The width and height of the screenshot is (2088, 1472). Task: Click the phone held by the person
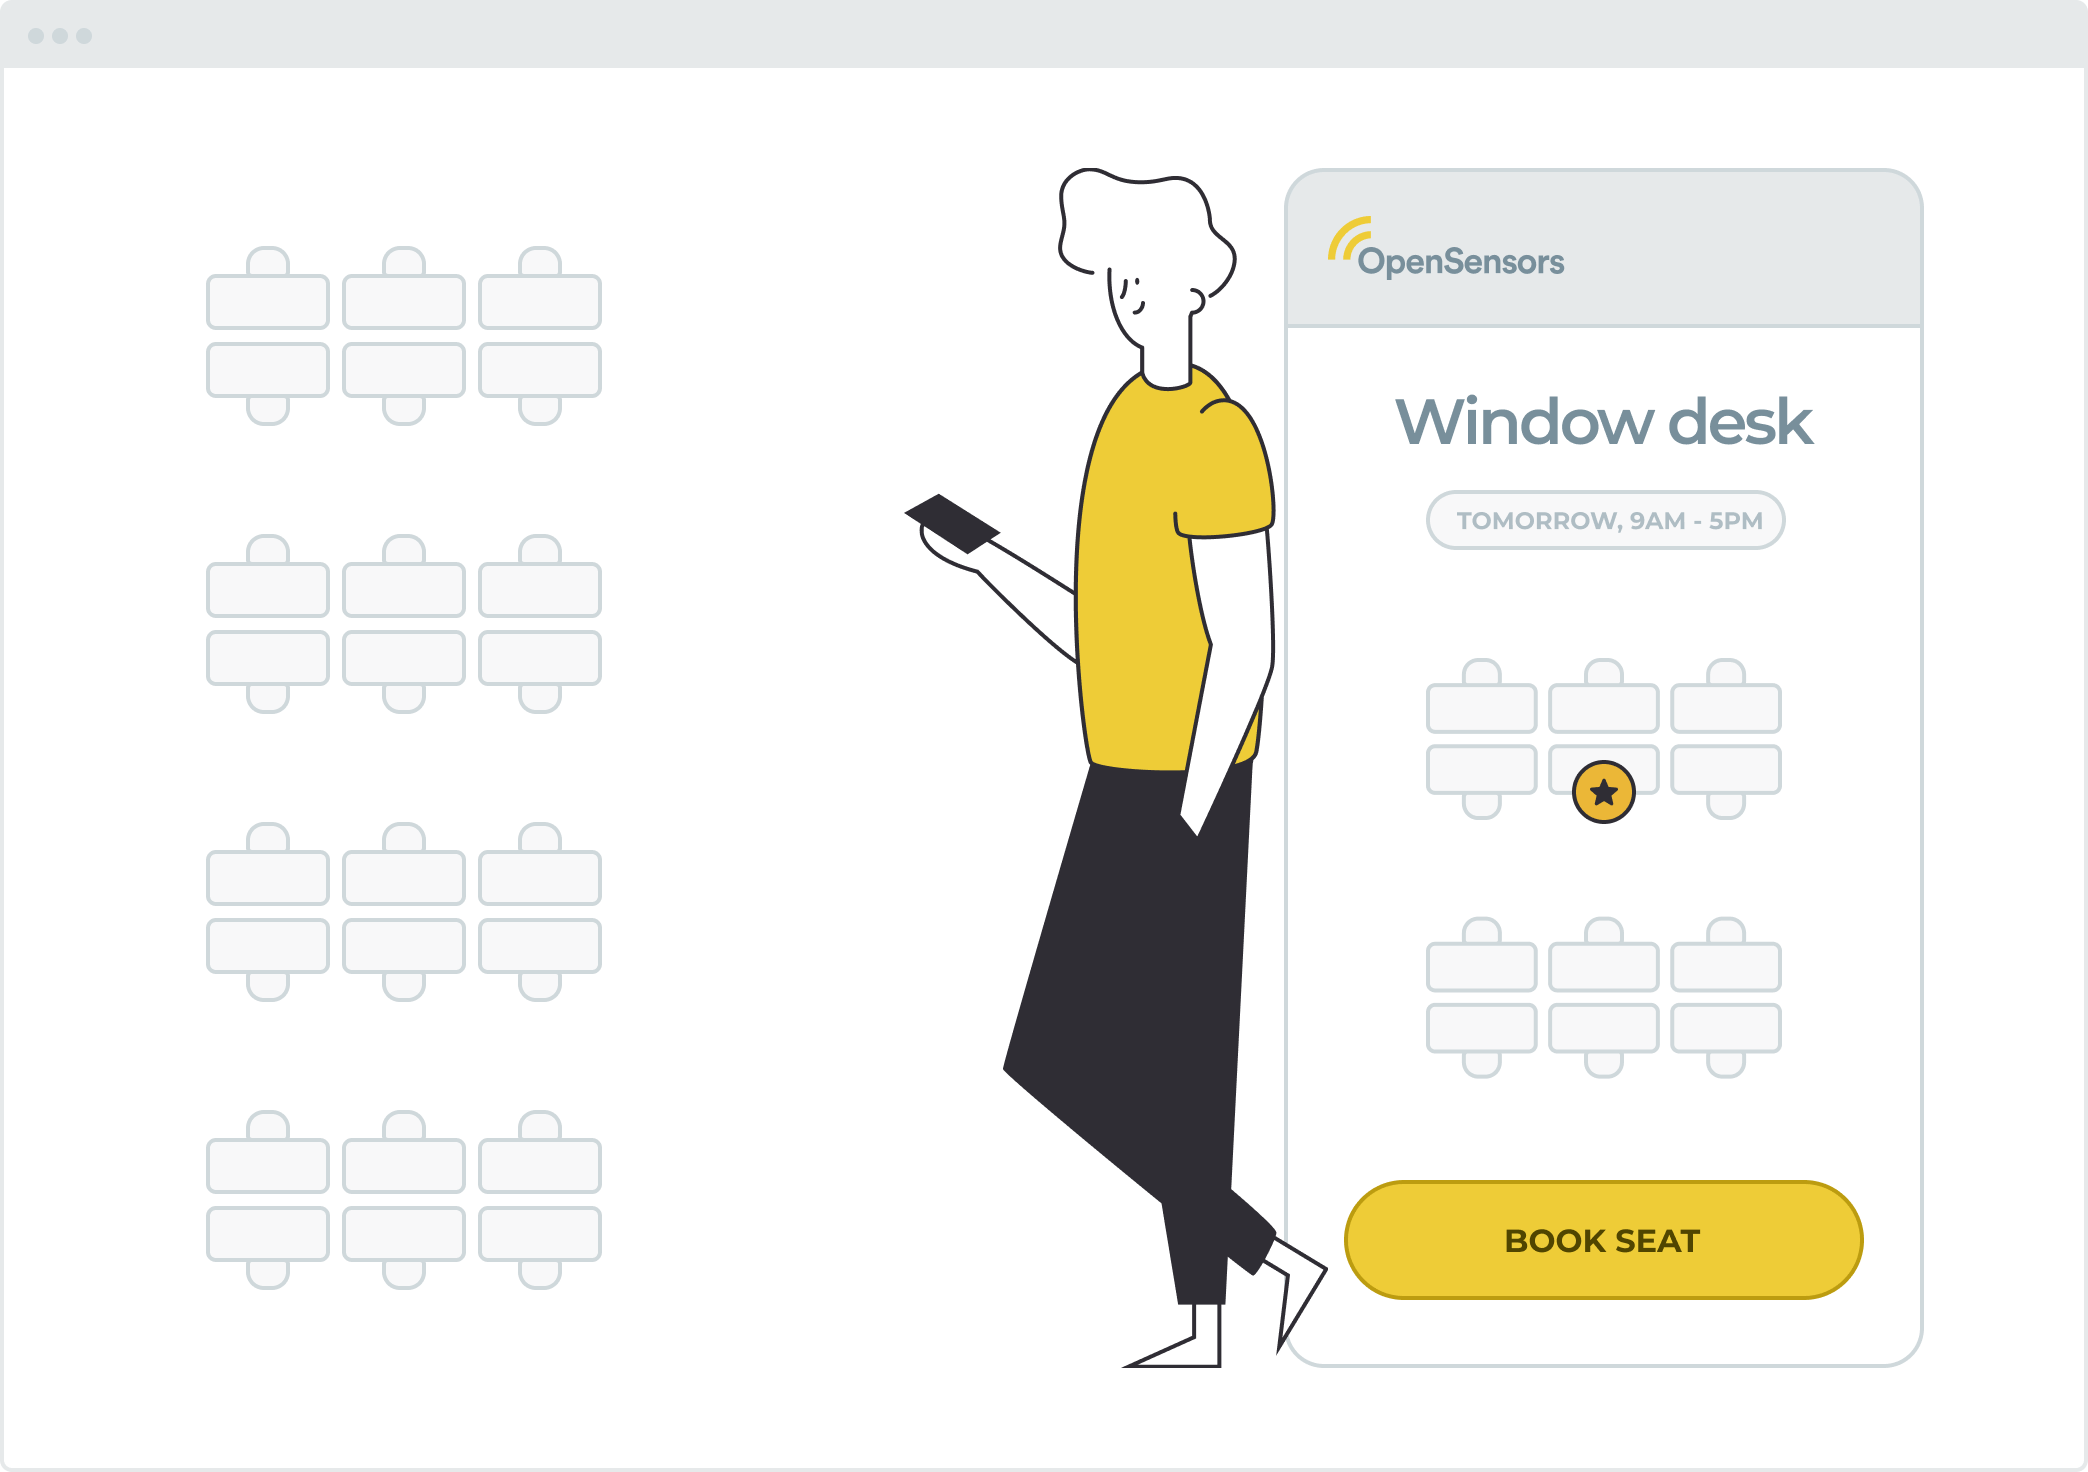point(951,522)
